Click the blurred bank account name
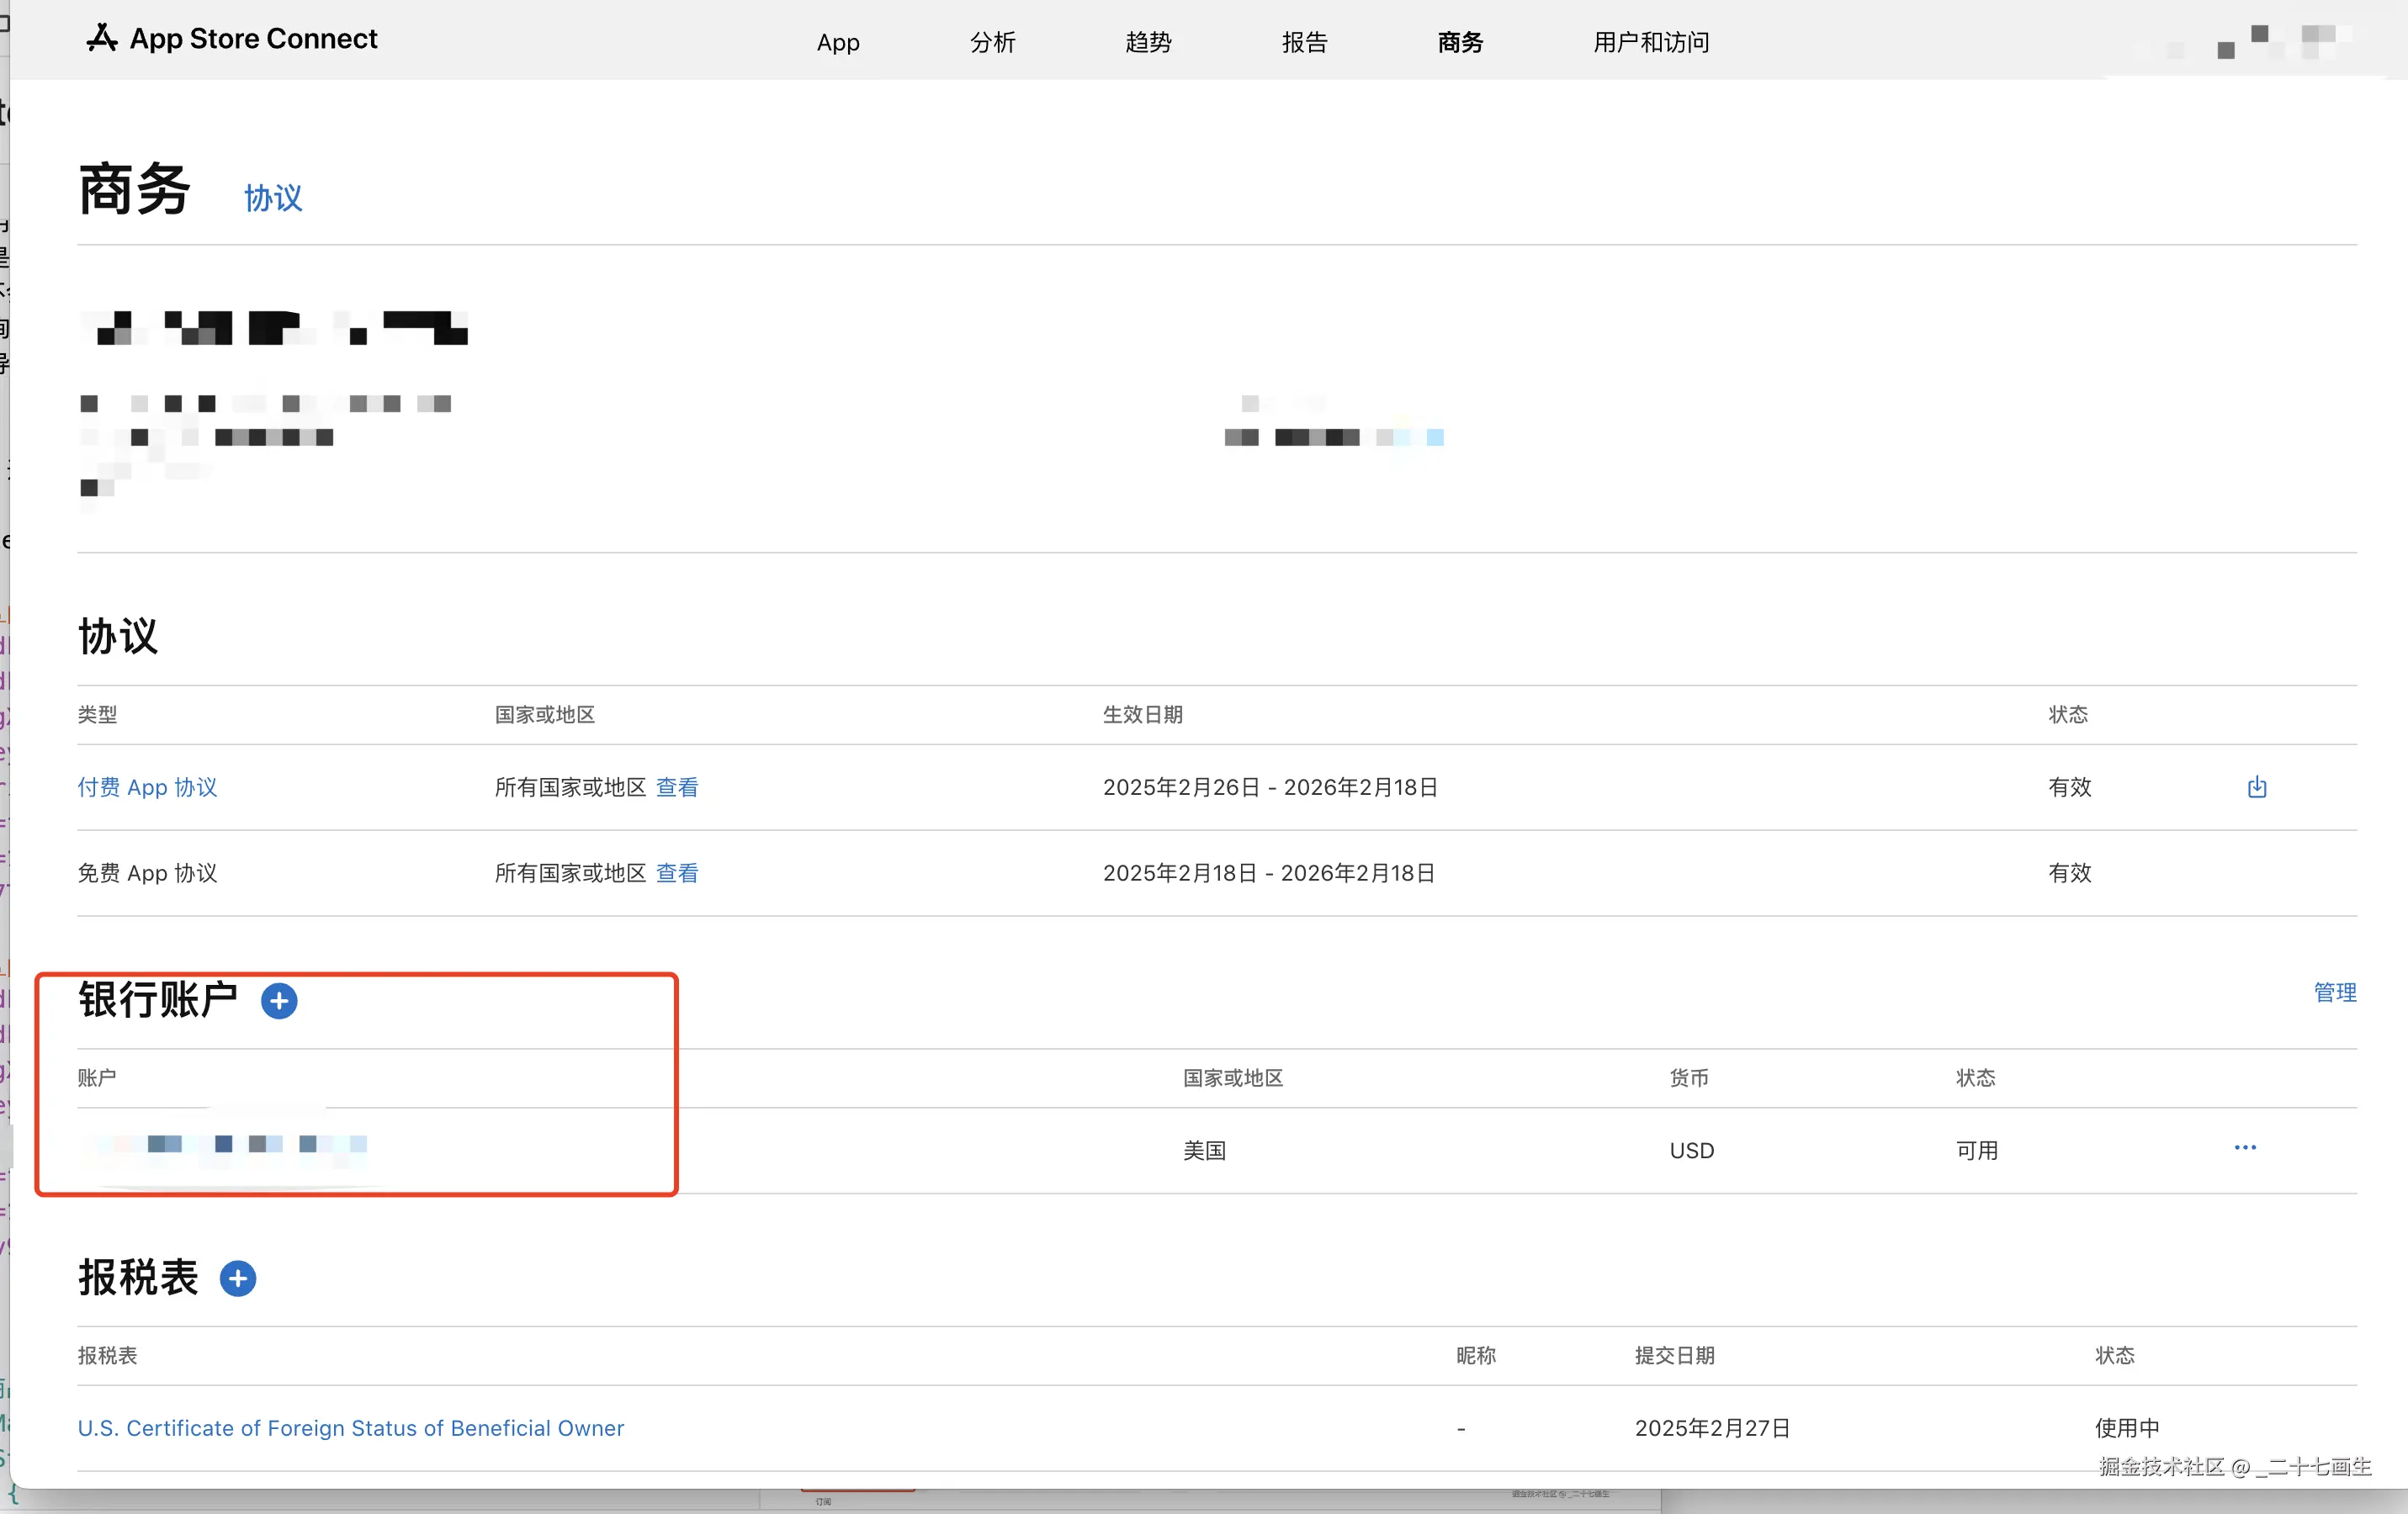This screenshot has width=2408, height=1514. [230, 1144]
